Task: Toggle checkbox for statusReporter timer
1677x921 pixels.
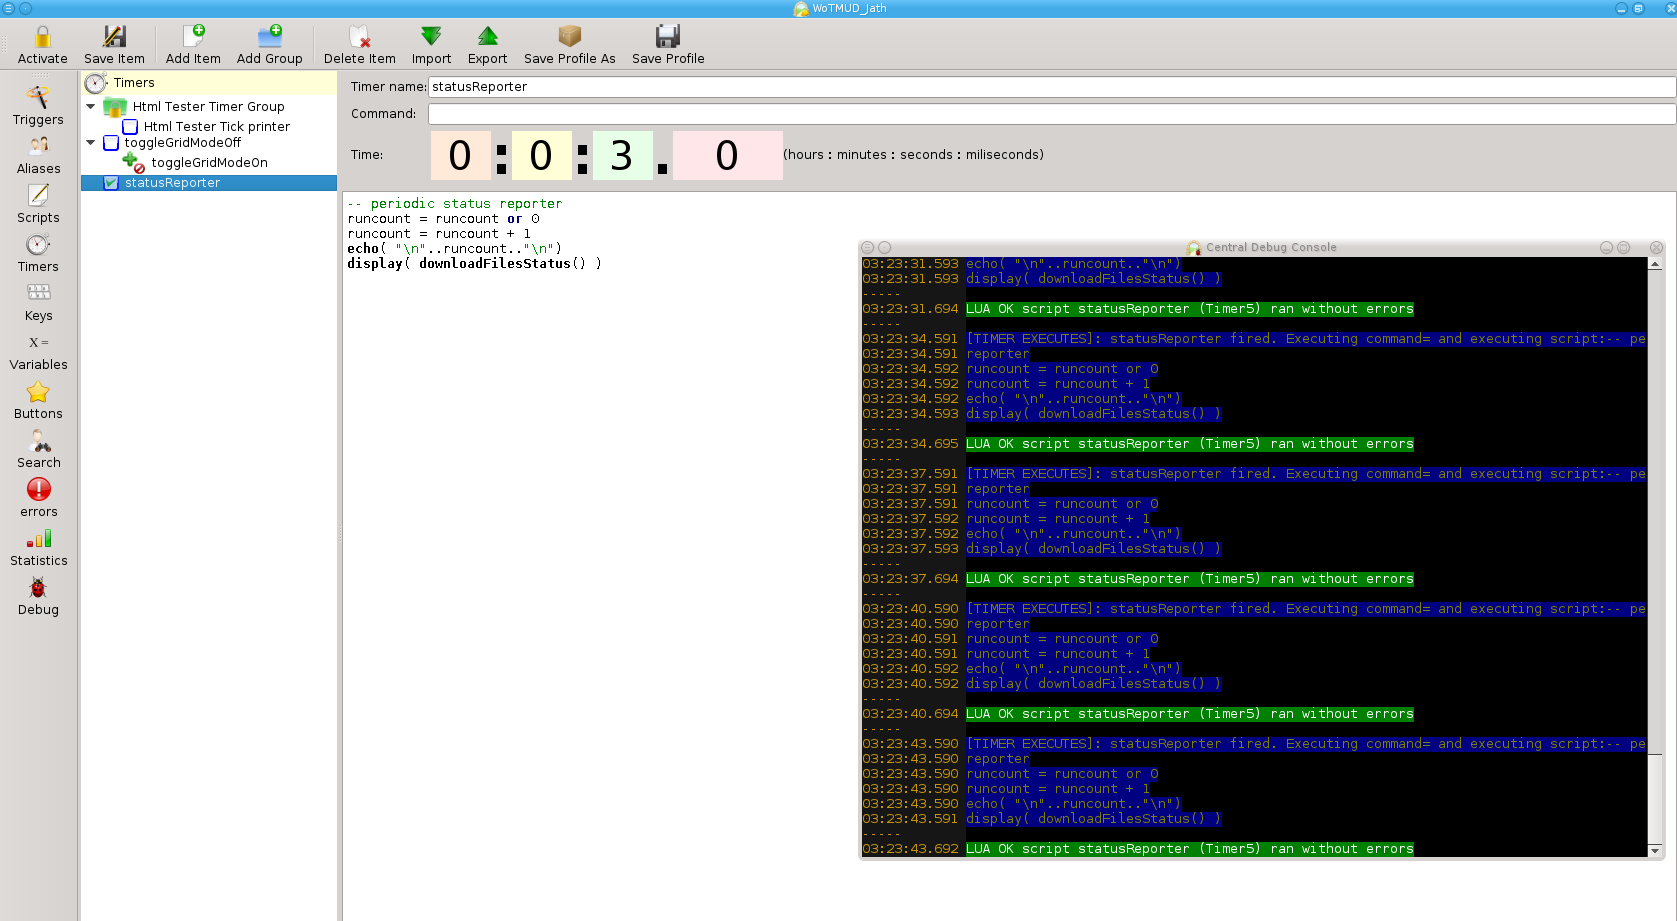Action: click(x=111, y=183)
